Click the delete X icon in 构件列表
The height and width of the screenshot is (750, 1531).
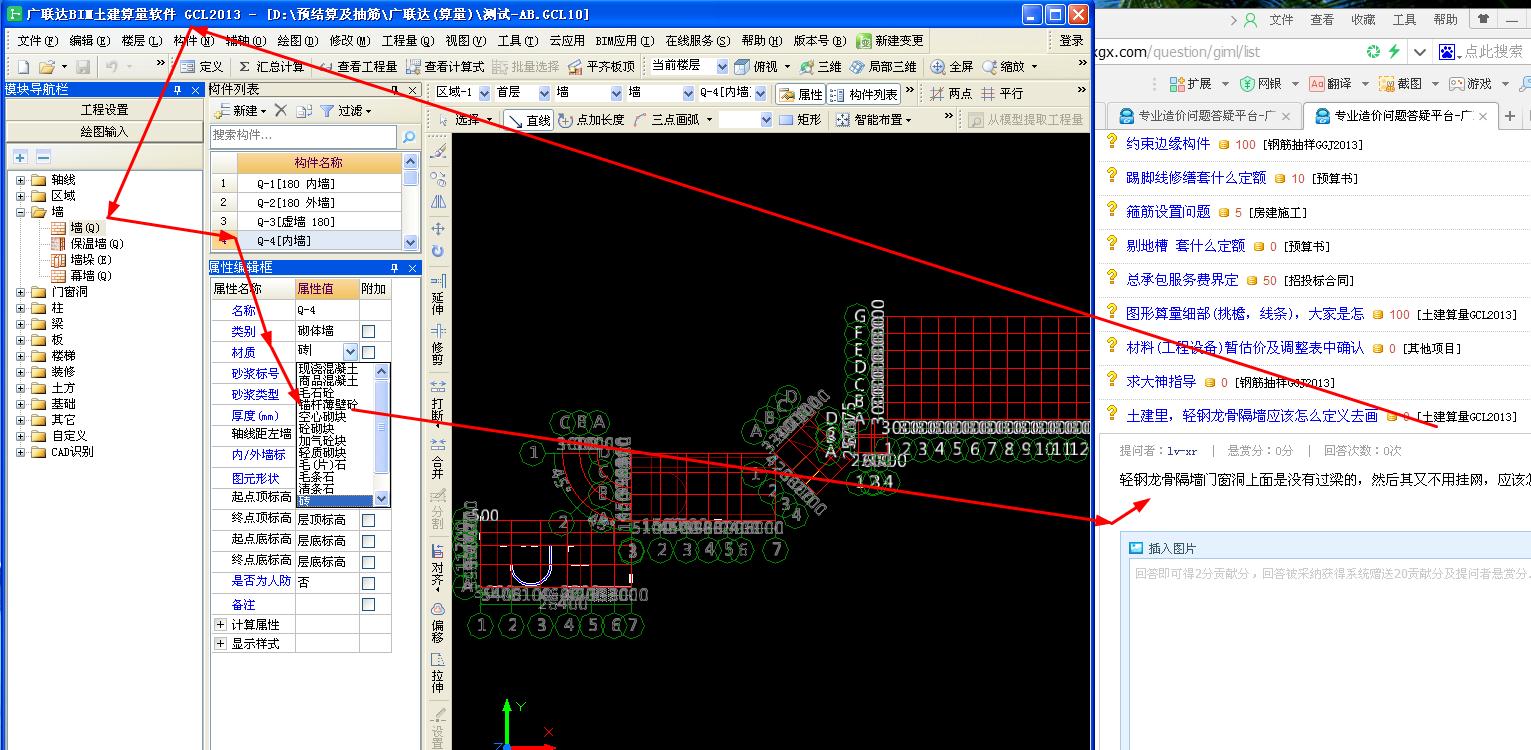coord(281,110)
